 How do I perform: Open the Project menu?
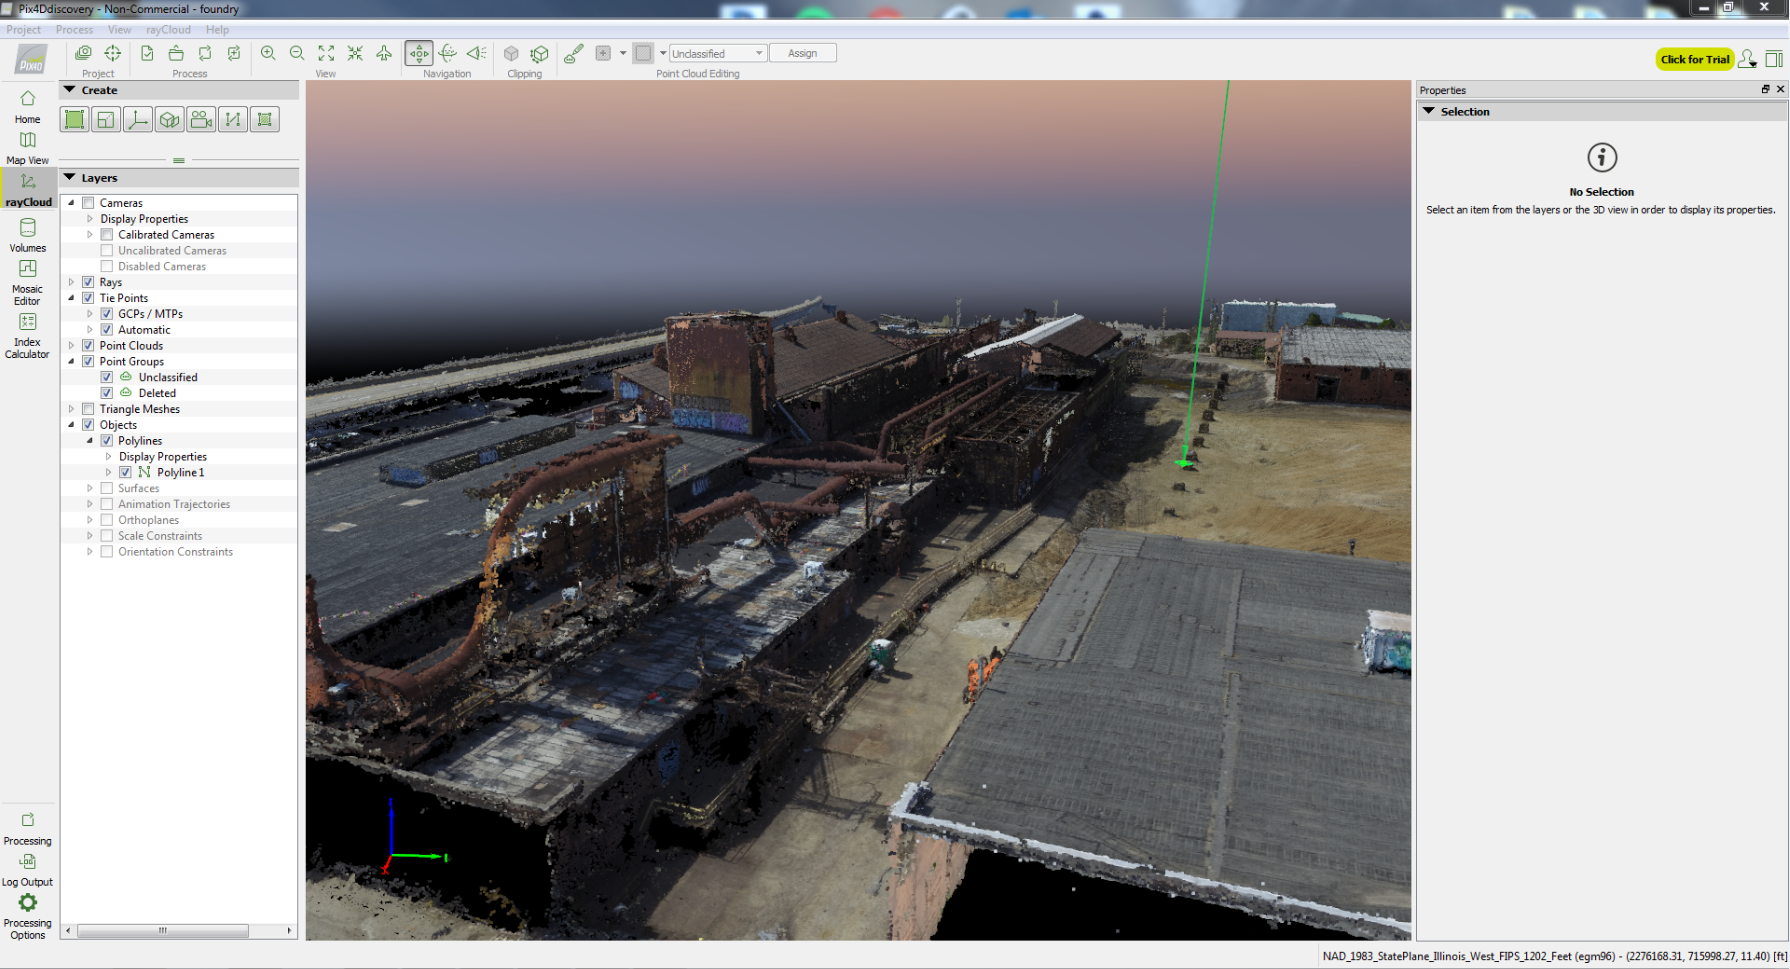point(24,30)
